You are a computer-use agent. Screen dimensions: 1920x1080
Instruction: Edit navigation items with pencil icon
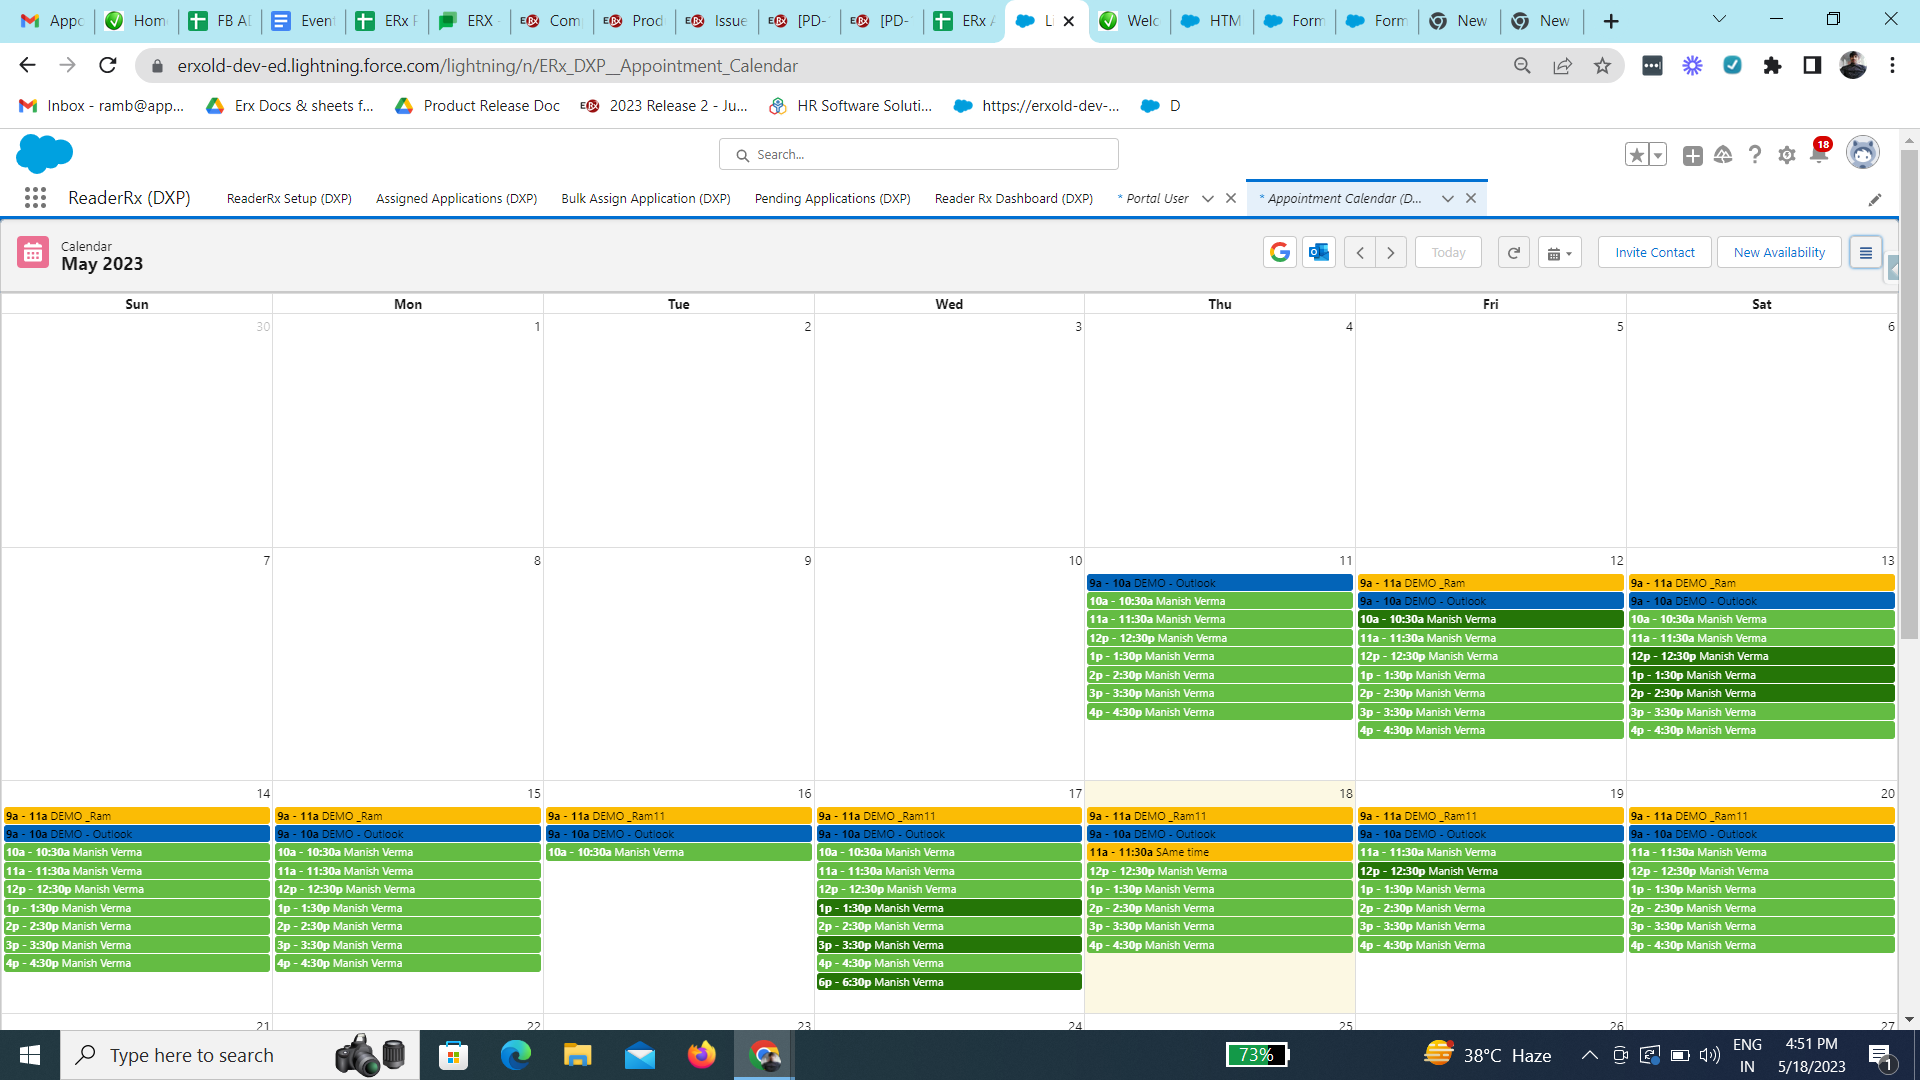click(1875, 199)
